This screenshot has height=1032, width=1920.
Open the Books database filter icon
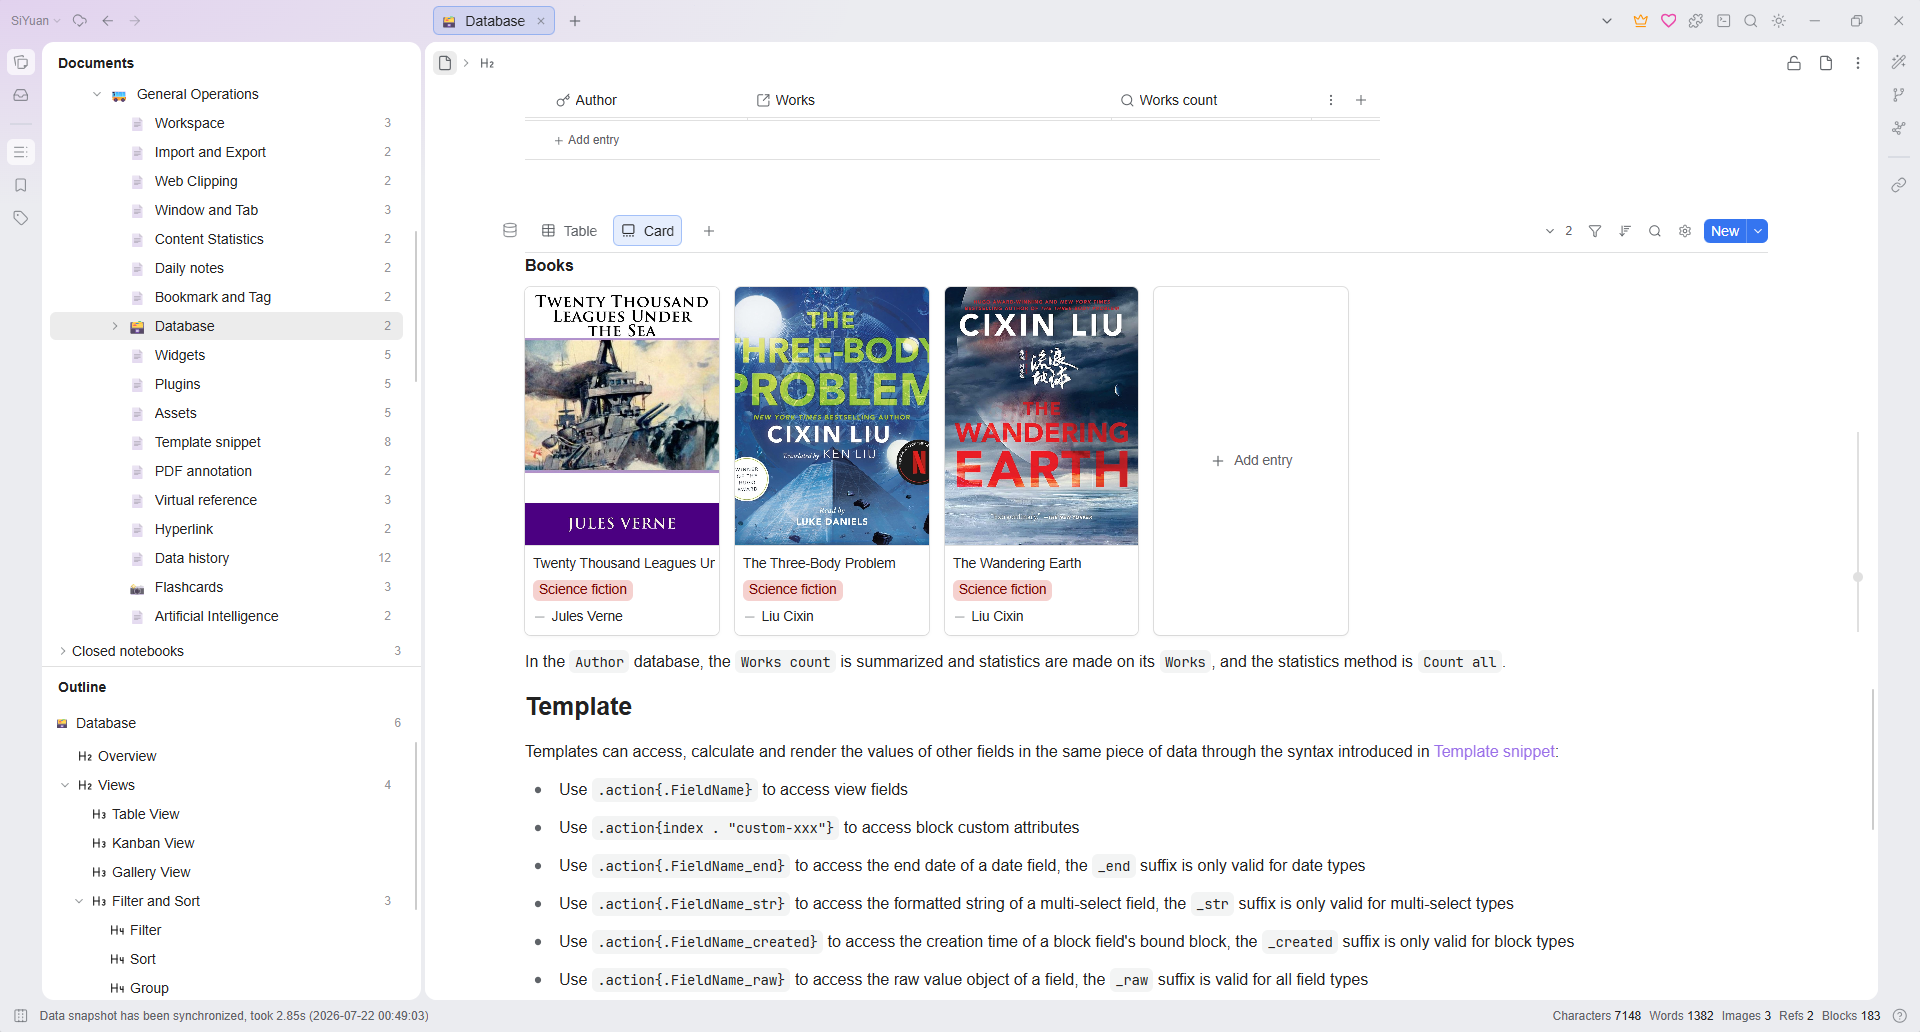click(1595, 231)
